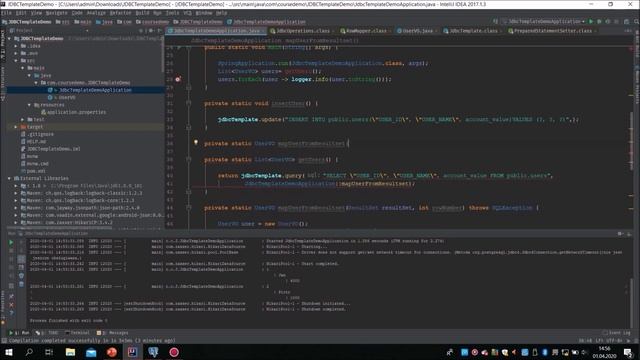The image size is (640, 360).
Task: Switch to UserVO.java editor tab
Action: [416, 31]
